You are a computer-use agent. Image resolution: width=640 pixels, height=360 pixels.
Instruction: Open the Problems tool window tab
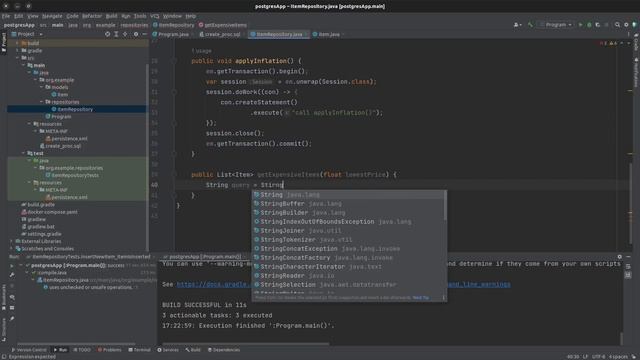click(x=109, y=350)
